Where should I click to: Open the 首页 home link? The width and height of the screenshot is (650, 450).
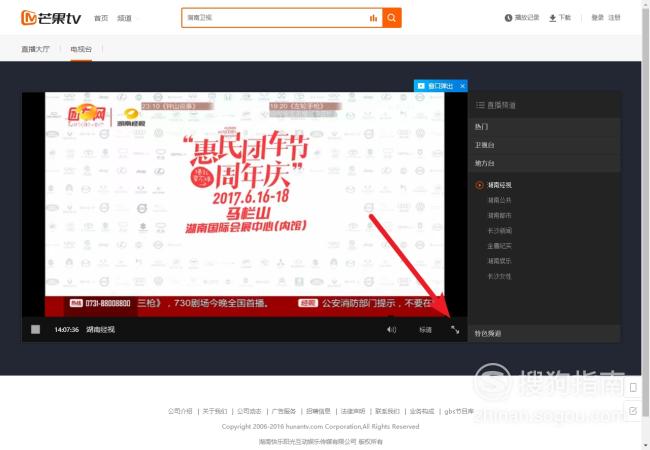(101, 18)
